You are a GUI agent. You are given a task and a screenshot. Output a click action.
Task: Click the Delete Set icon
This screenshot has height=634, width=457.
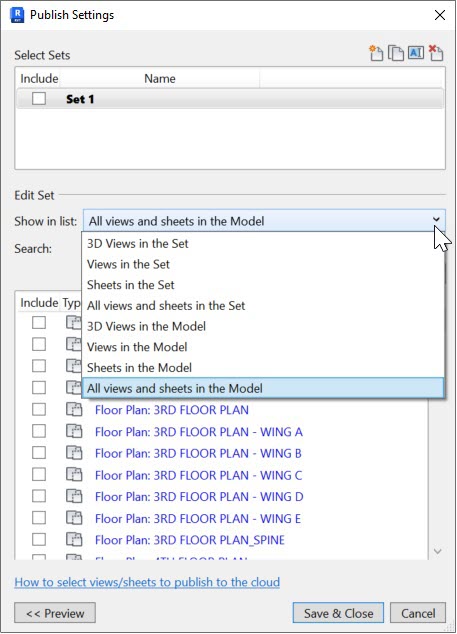pyautogui.click(x=436, y=53)
